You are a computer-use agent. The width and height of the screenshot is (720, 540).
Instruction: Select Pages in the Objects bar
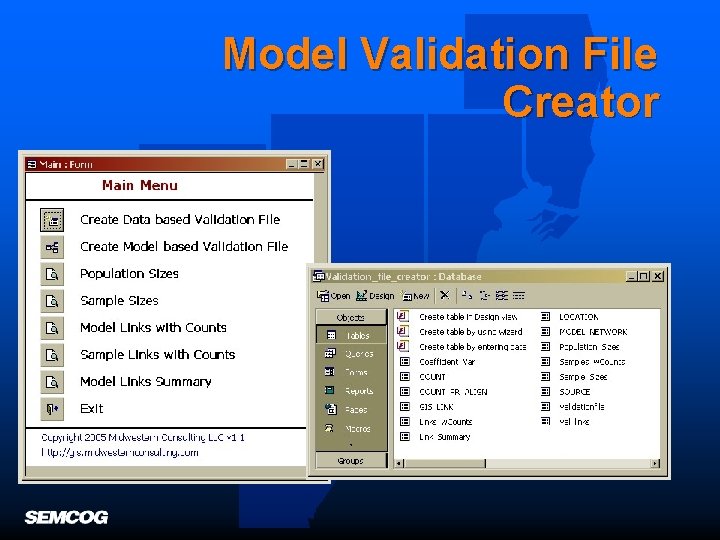(x=351, y=410)
